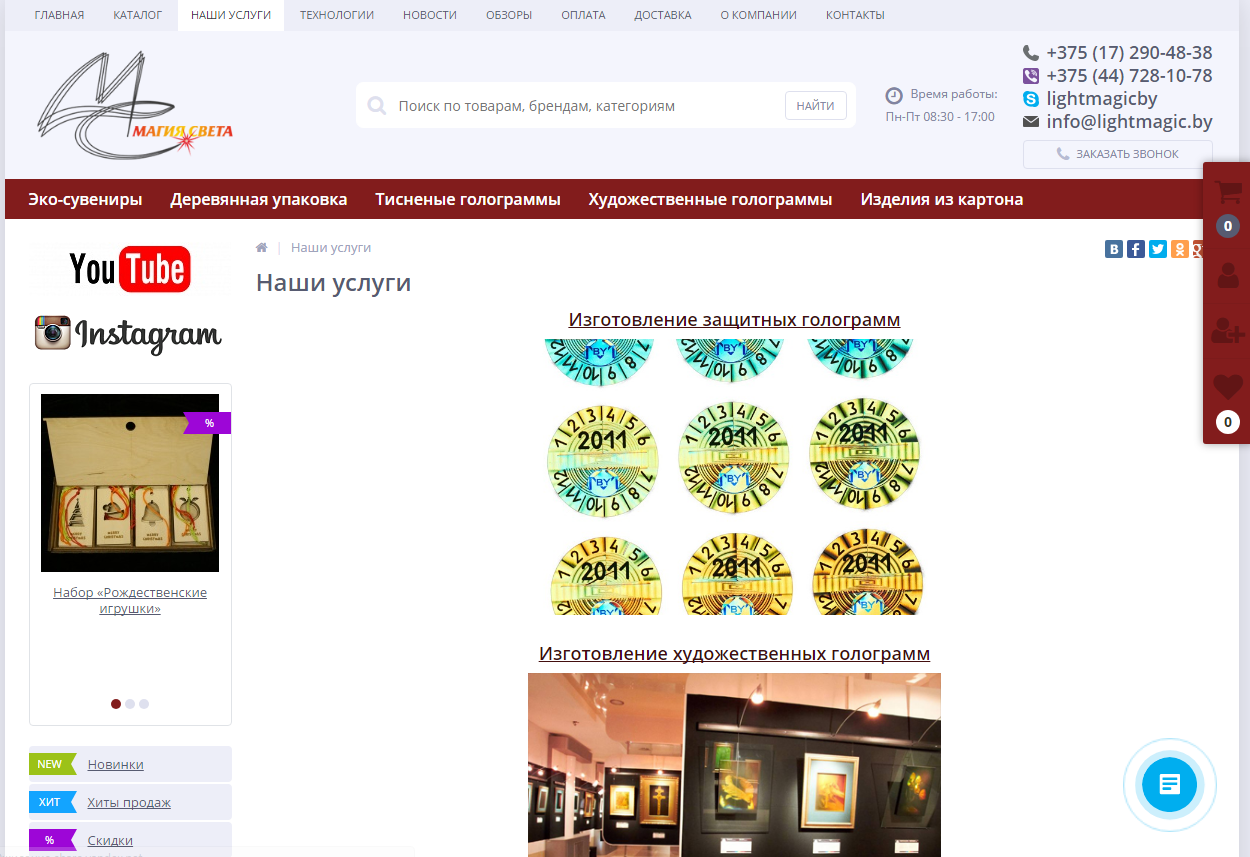Click the user account silhouette icon

click(1228, 275)
